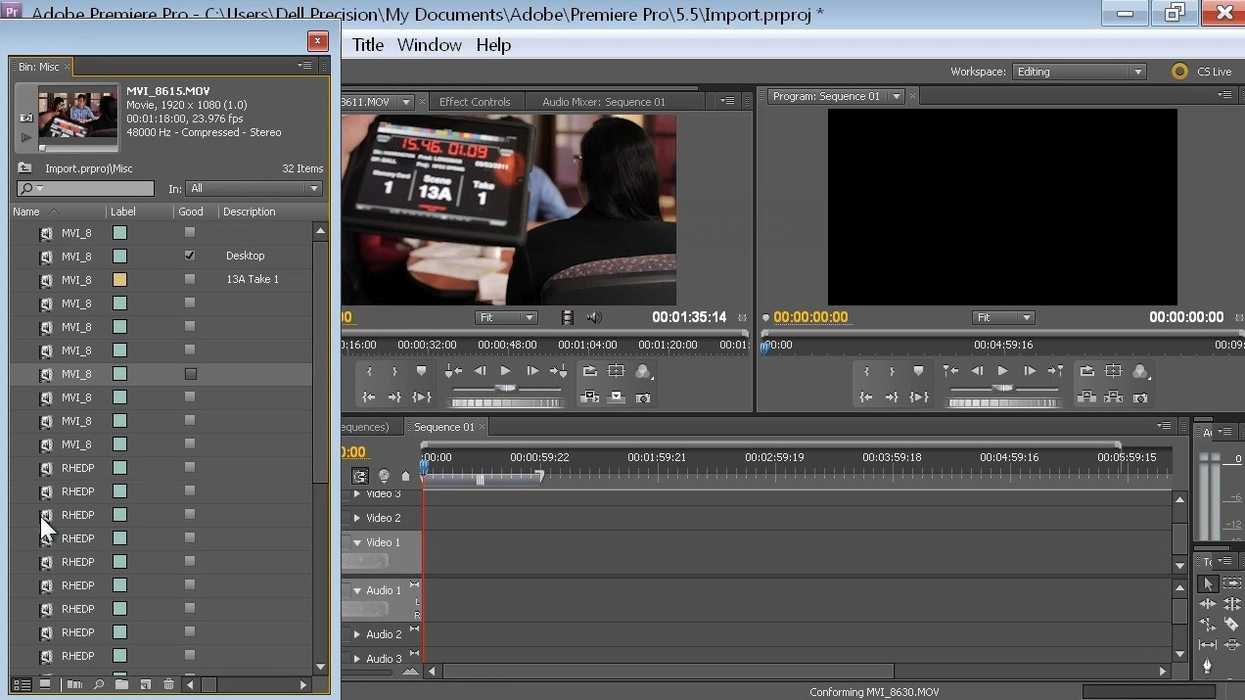Play the clip in the Source Monitor

pyautogui.click(x=506, y=371)
